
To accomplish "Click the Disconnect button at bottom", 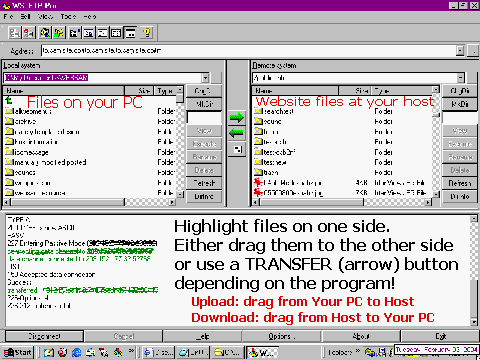I will [44, 336].
